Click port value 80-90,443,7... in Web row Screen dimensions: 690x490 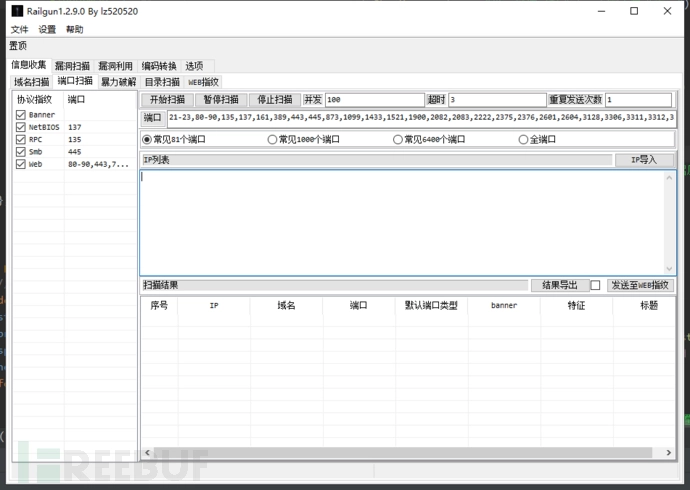98,164
